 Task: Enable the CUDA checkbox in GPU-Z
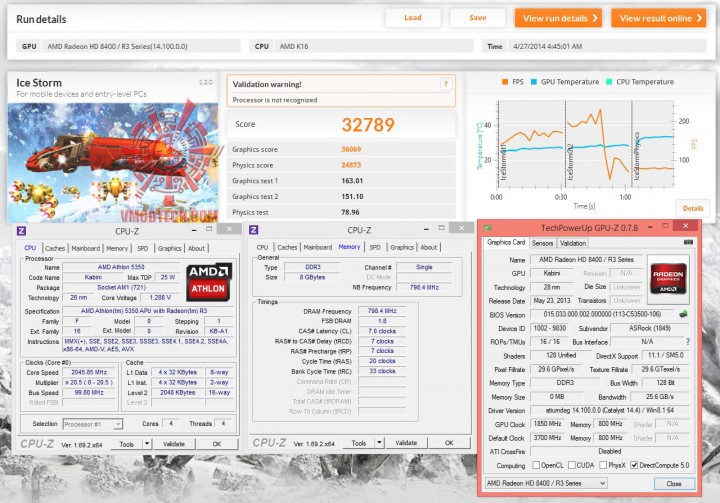(x=572, y=465)
